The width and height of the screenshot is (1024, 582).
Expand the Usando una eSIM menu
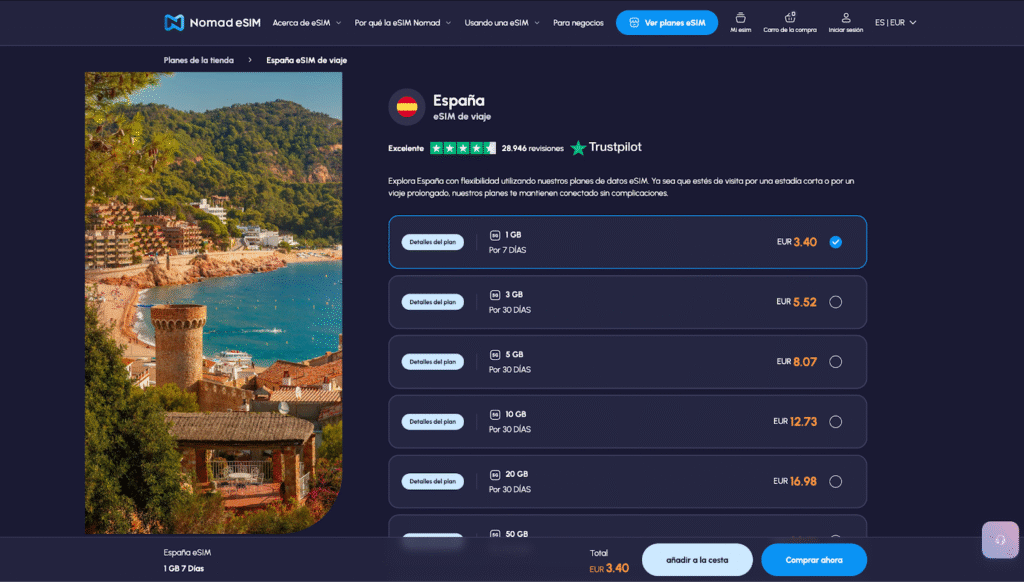(x=502, y=22)
